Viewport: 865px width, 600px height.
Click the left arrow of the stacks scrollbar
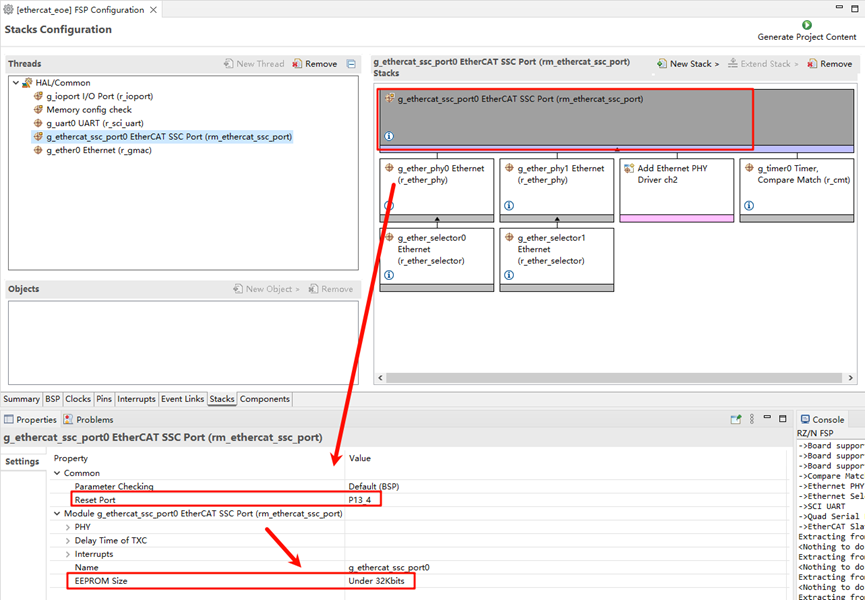coord(380,378)
